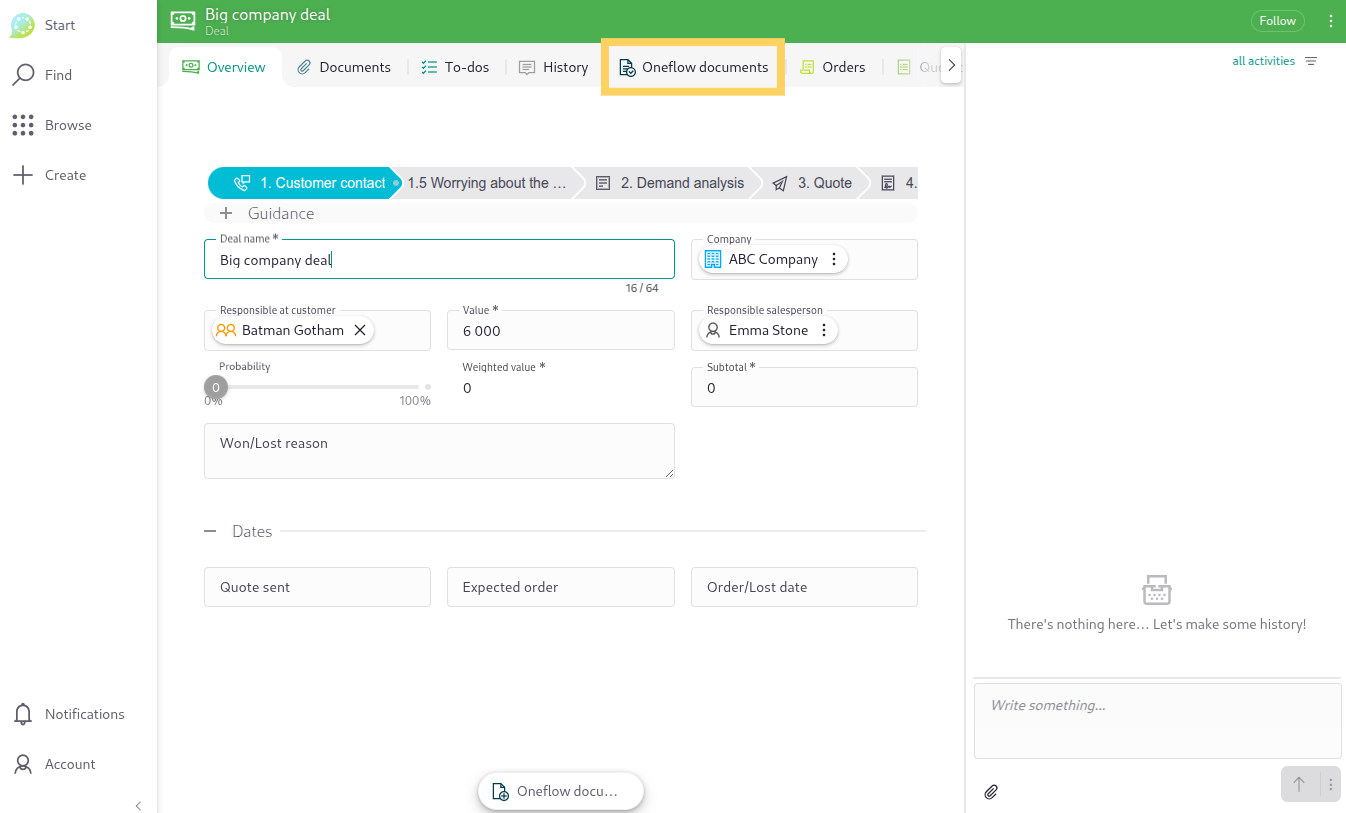Select stage 1.5 Worrying about the…
1346x813 pixels.
(487, 183)
